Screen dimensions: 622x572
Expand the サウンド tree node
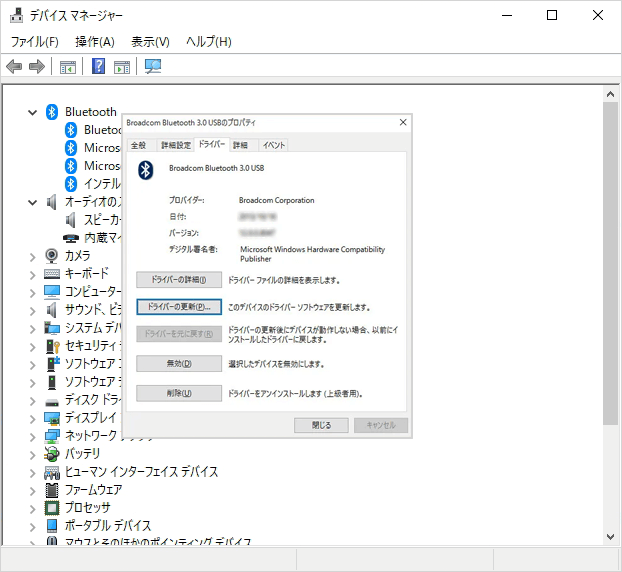point(33,311)
